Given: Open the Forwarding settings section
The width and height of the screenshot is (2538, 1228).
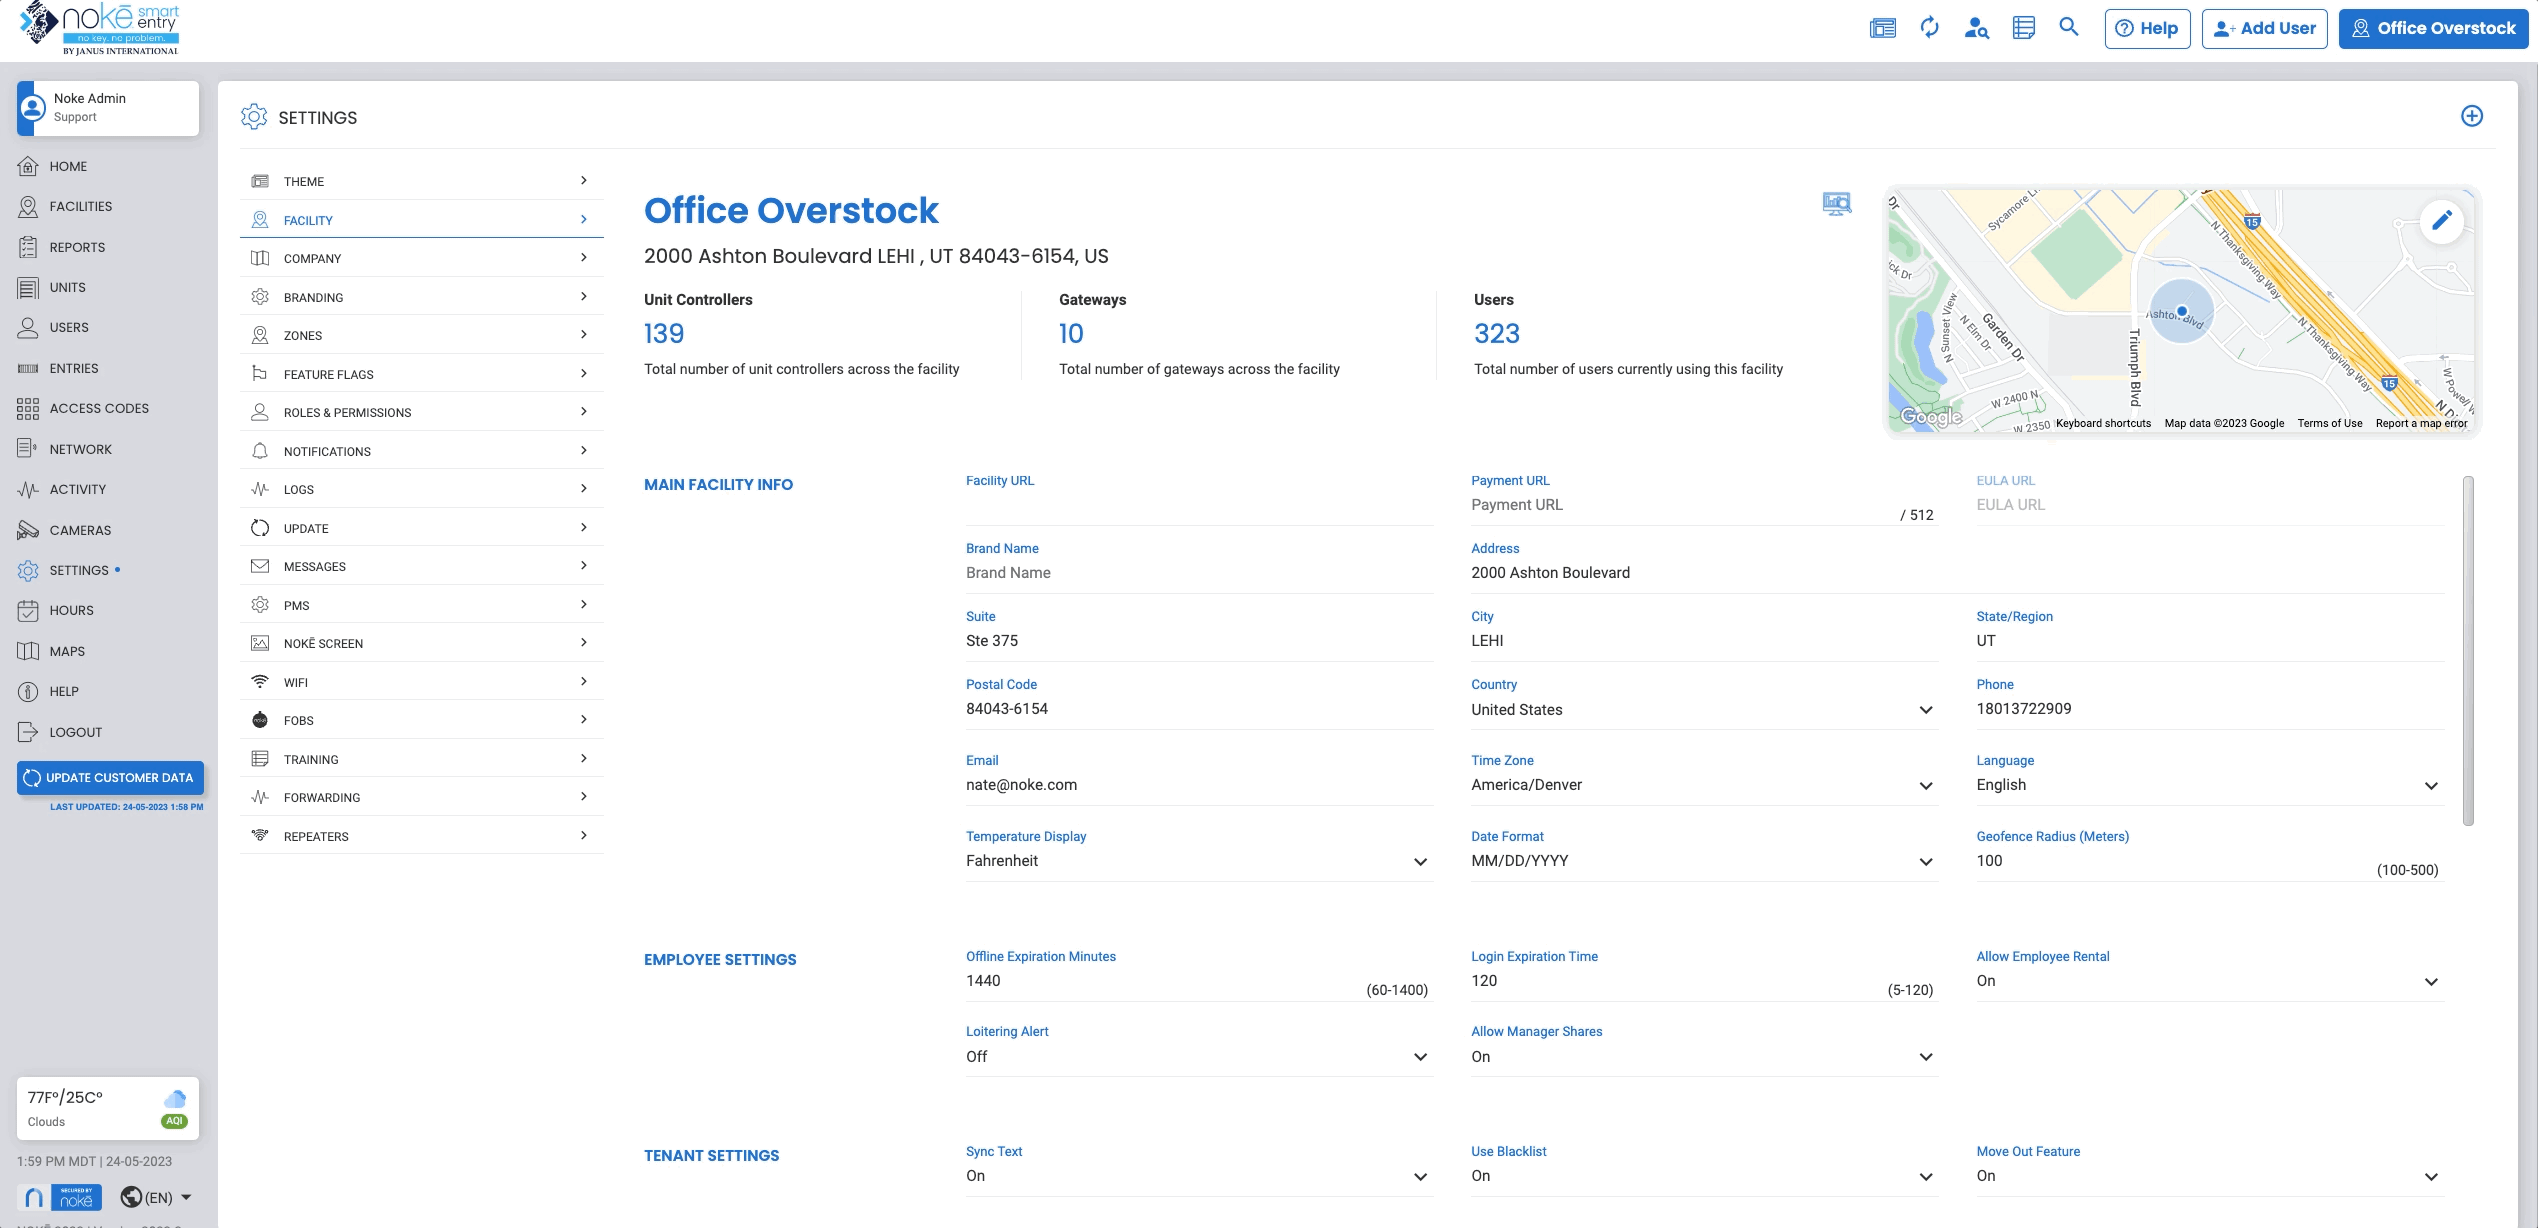Looking at the screenshot, I should coord(421,797).
